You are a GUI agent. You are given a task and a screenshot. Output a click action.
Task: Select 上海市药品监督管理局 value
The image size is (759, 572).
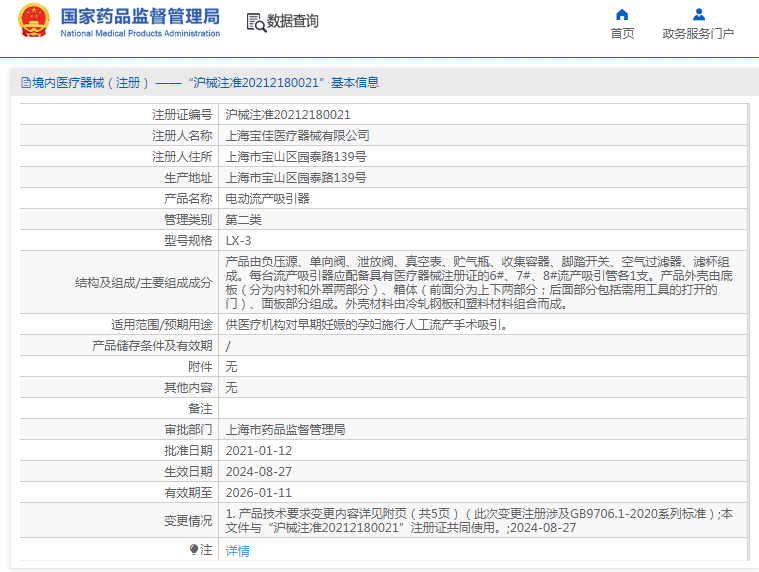point(285,430)
